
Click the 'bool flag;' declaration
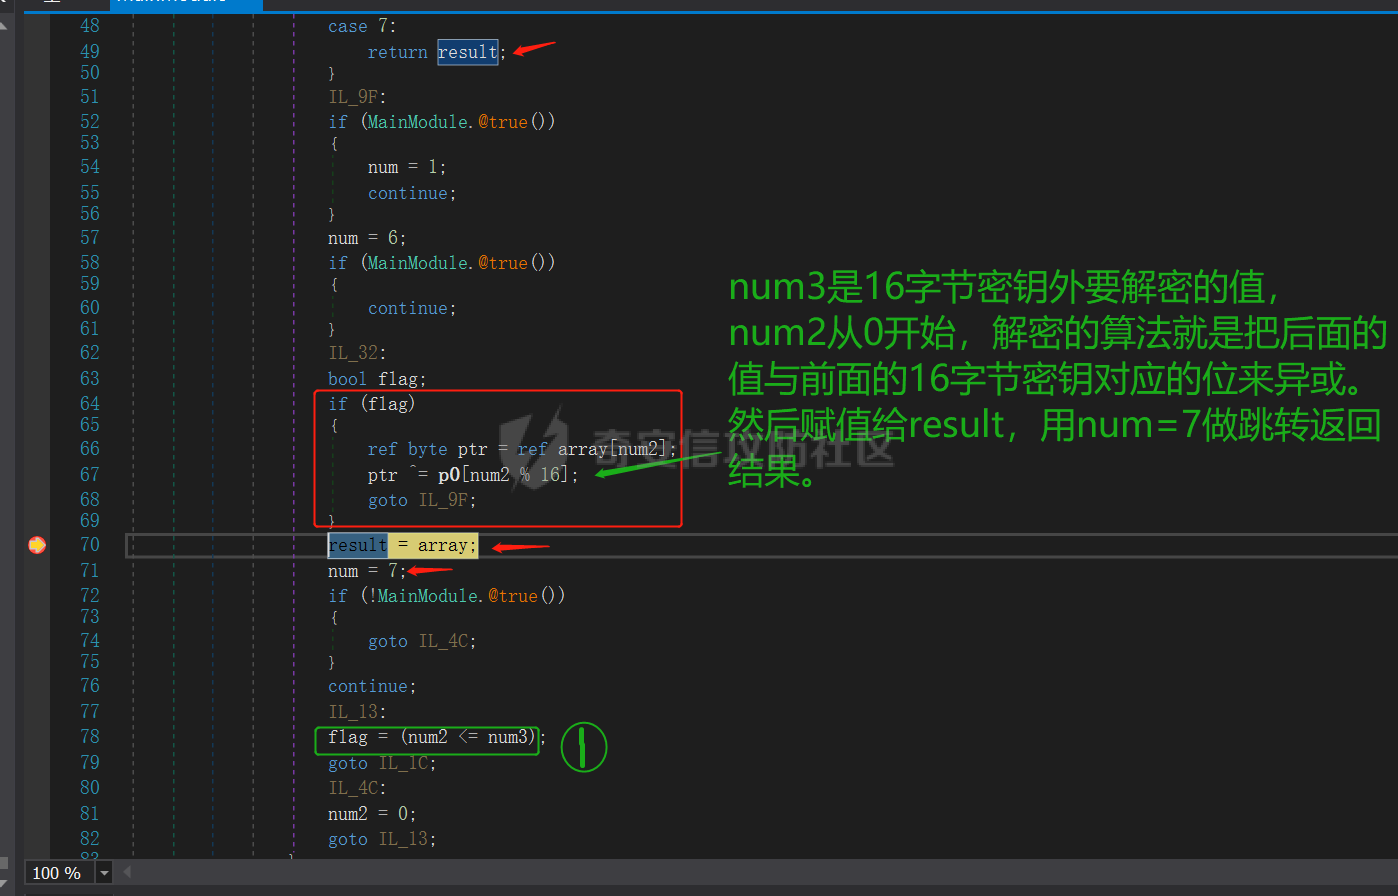click(377, 379)
